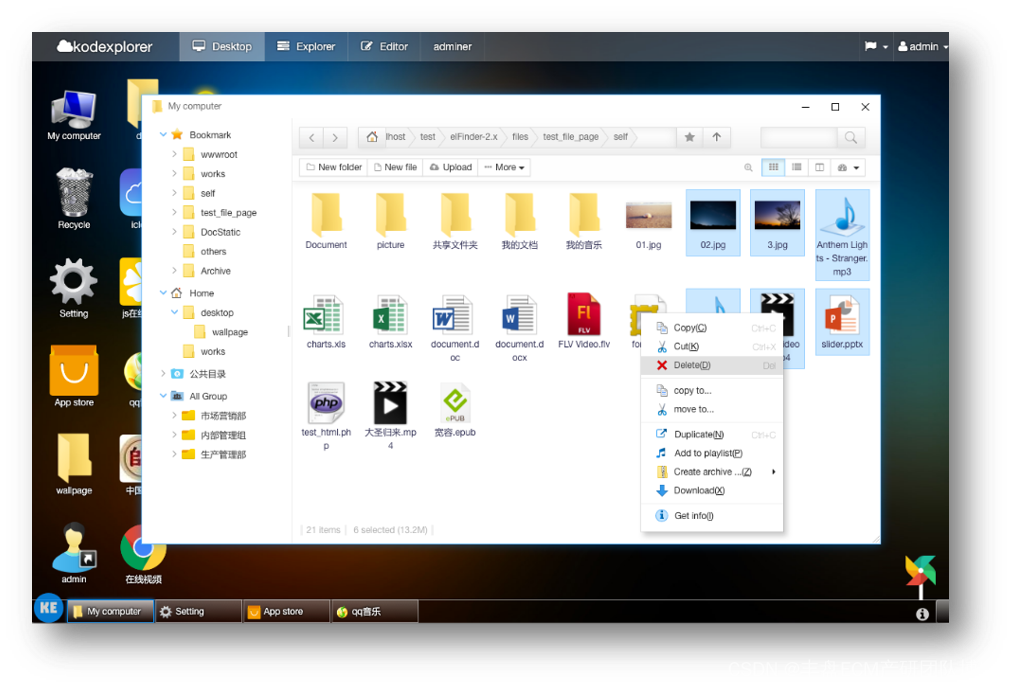Open the adminer tab
1014x689 pixels.
click(x=452, y=47)
